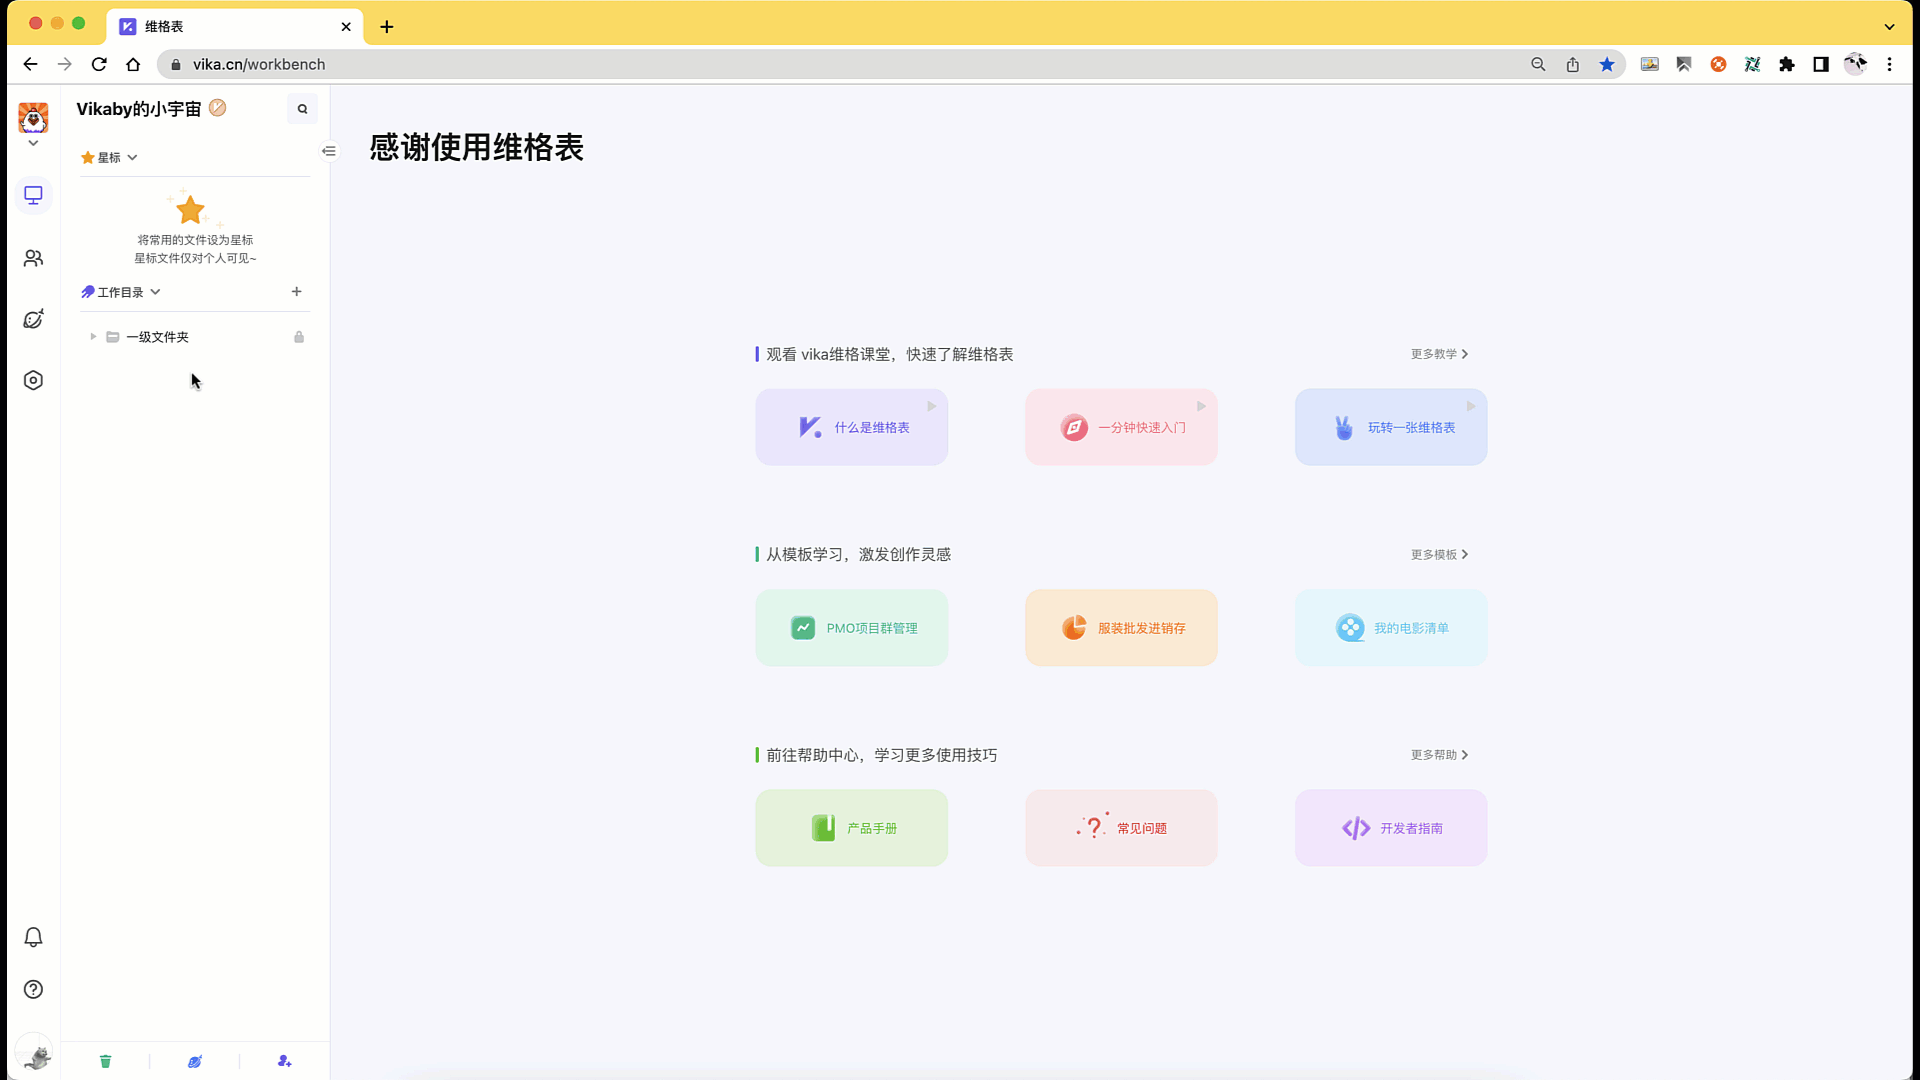Open the 玩转一张维格表 video card
Viewport: 1920px width, 1080px height.
(1391, 427)
